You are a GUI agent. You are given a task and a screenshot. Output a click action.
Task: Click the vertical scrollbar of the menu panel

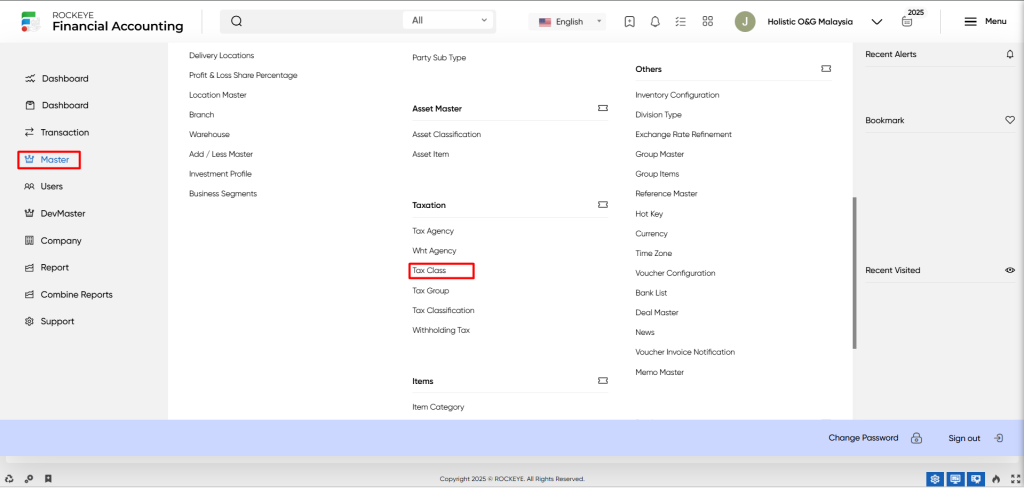(x=854, y=273)
